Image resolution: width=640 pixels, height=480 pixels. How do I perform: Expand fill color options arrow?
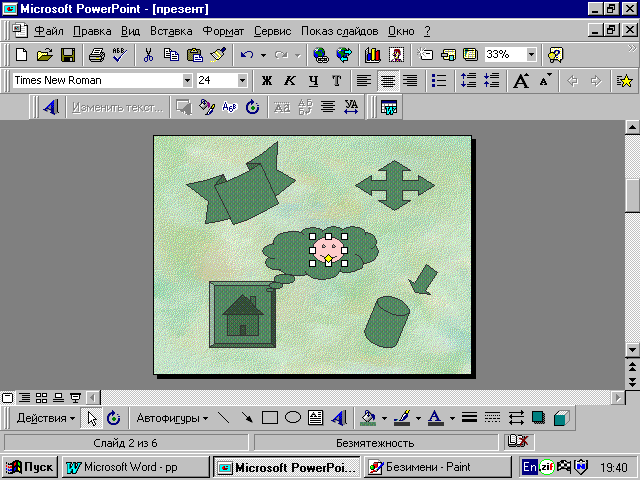(384, 418)
